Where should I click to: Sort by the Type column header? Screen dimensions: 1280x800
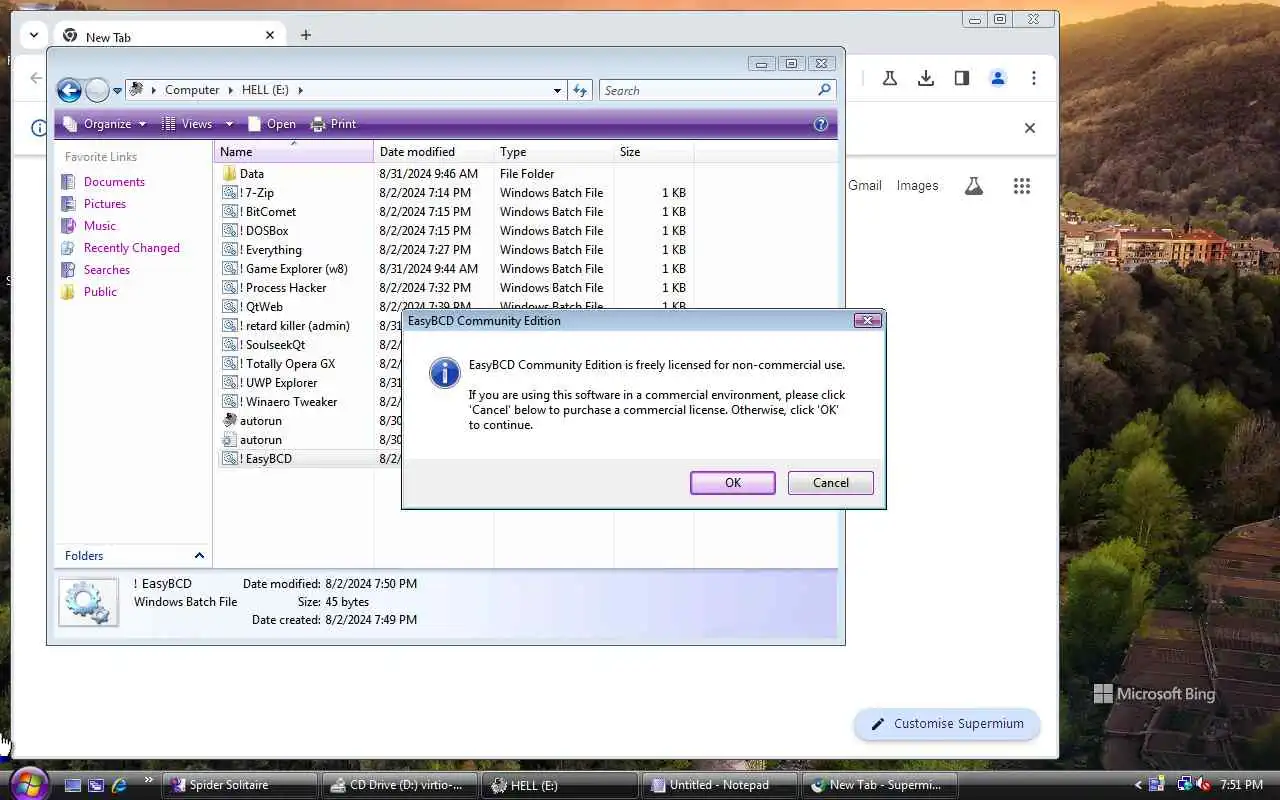click(554, 152)
